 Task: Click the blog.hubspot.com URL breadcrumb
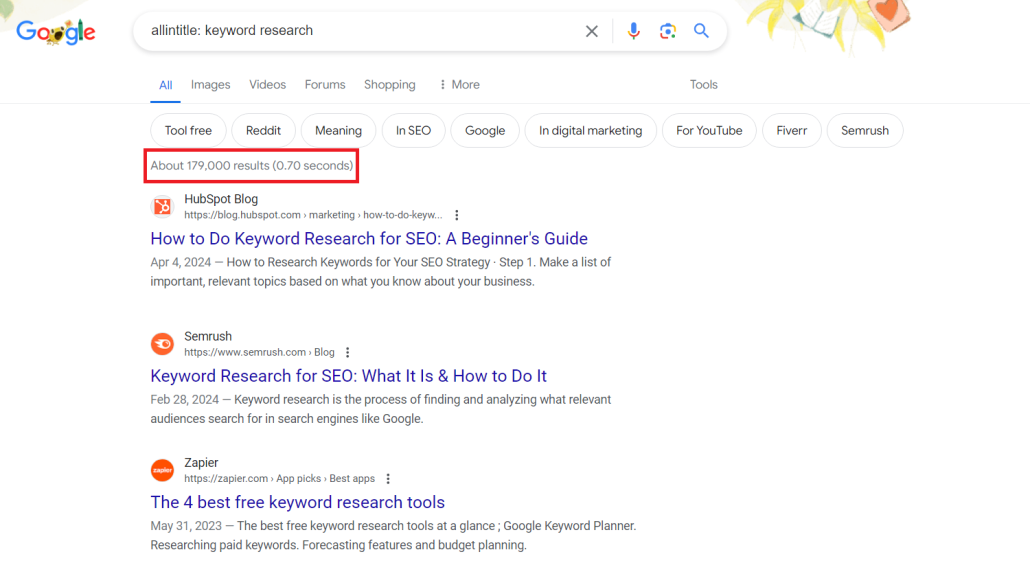coord(313,215)
